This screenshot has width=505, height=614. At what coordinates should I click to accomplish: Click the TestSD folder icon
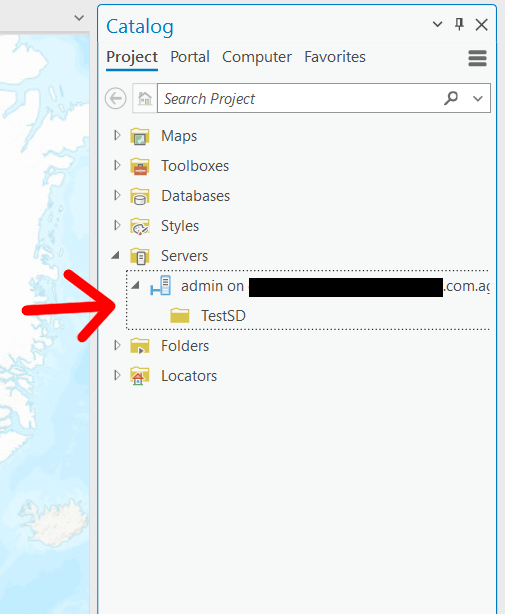180,316
